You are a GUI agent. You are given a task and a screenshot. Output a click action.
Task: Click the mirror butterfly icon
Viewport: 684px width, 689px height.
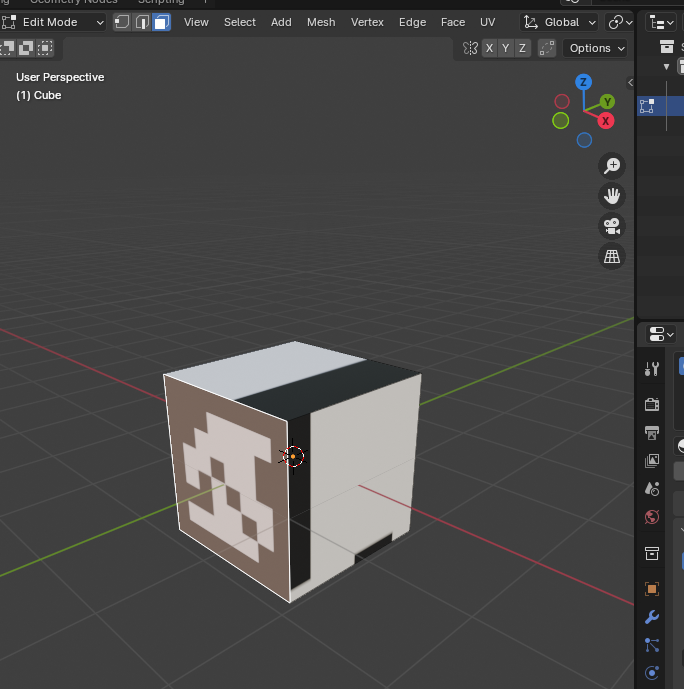470,48
